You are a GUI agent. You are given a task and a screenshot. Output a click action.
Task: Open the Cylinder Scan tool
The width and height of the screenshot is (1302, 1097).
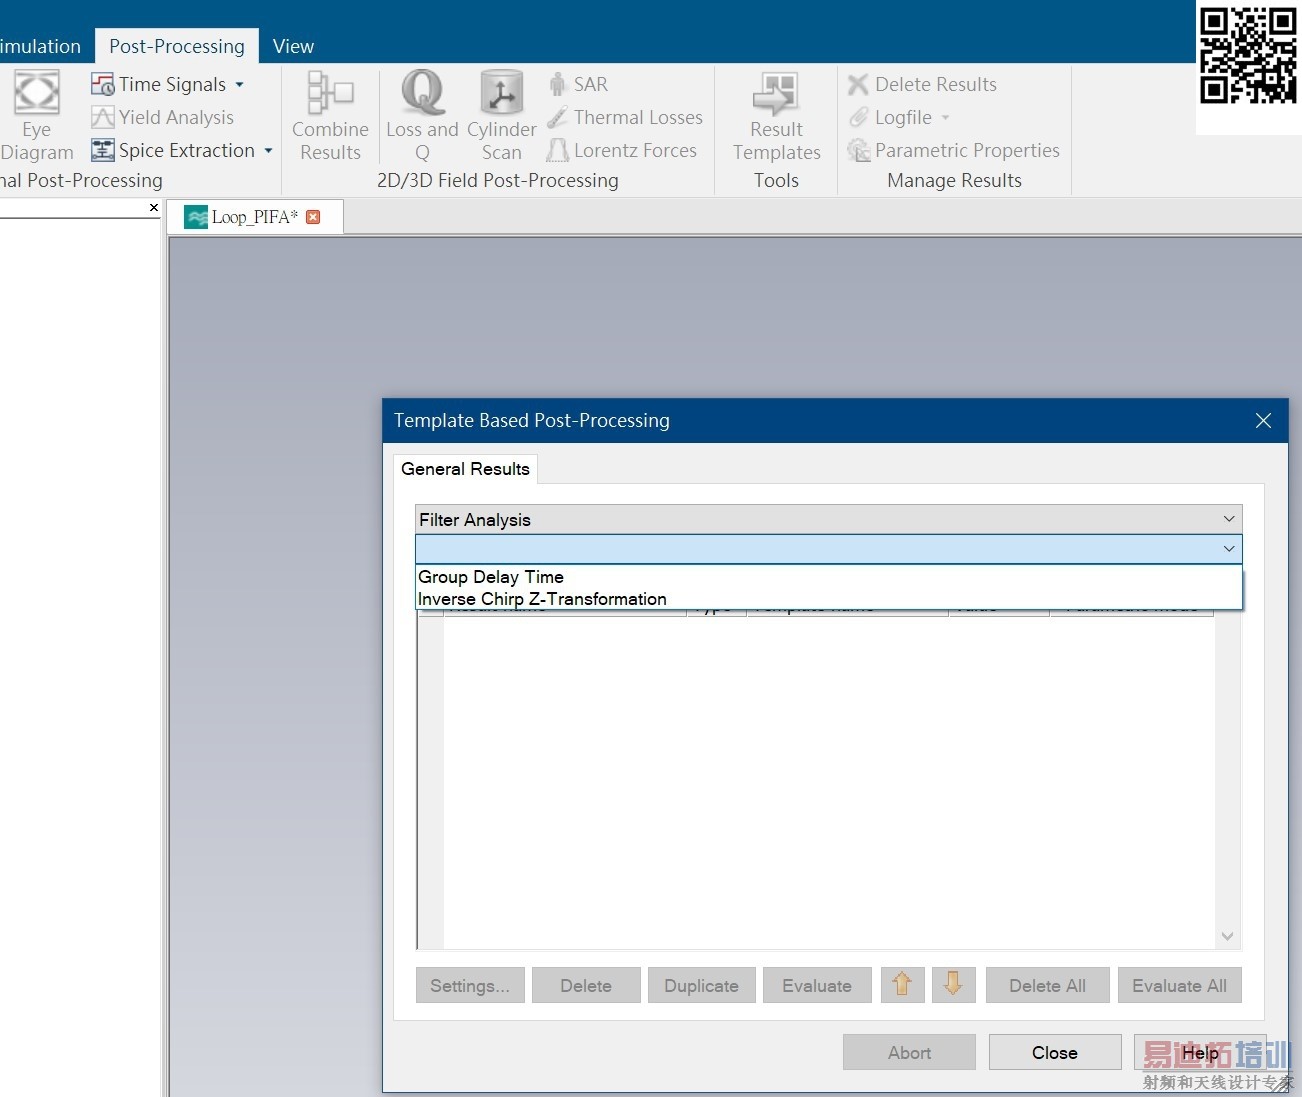click(501, 116)
